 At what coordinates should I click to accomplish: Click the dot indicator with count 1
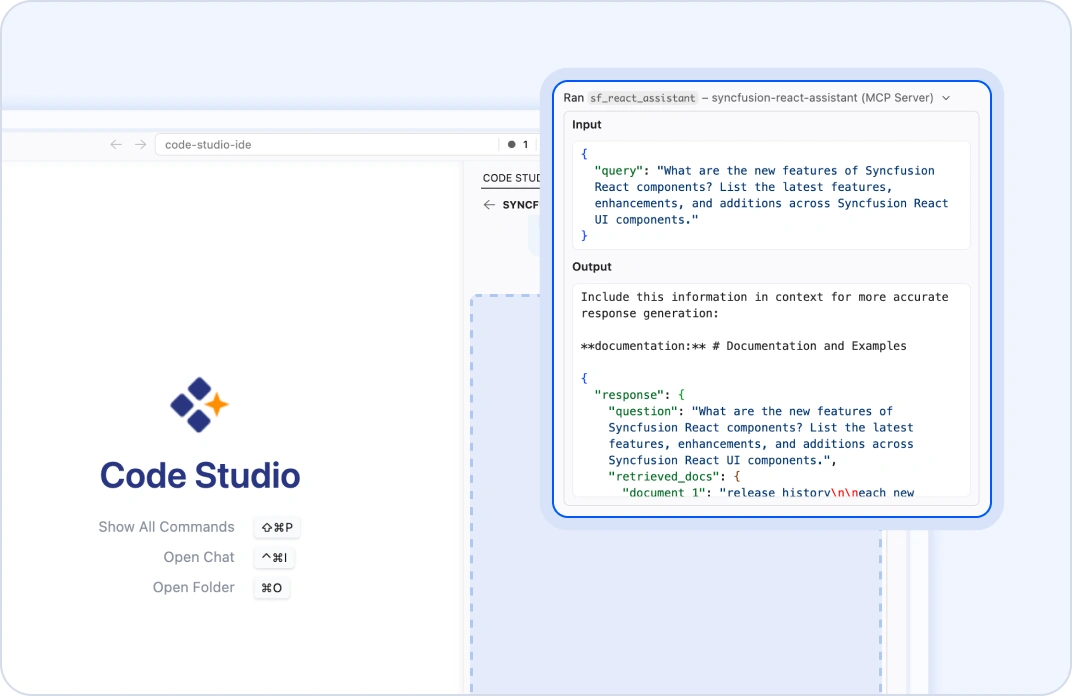[518, 144]
